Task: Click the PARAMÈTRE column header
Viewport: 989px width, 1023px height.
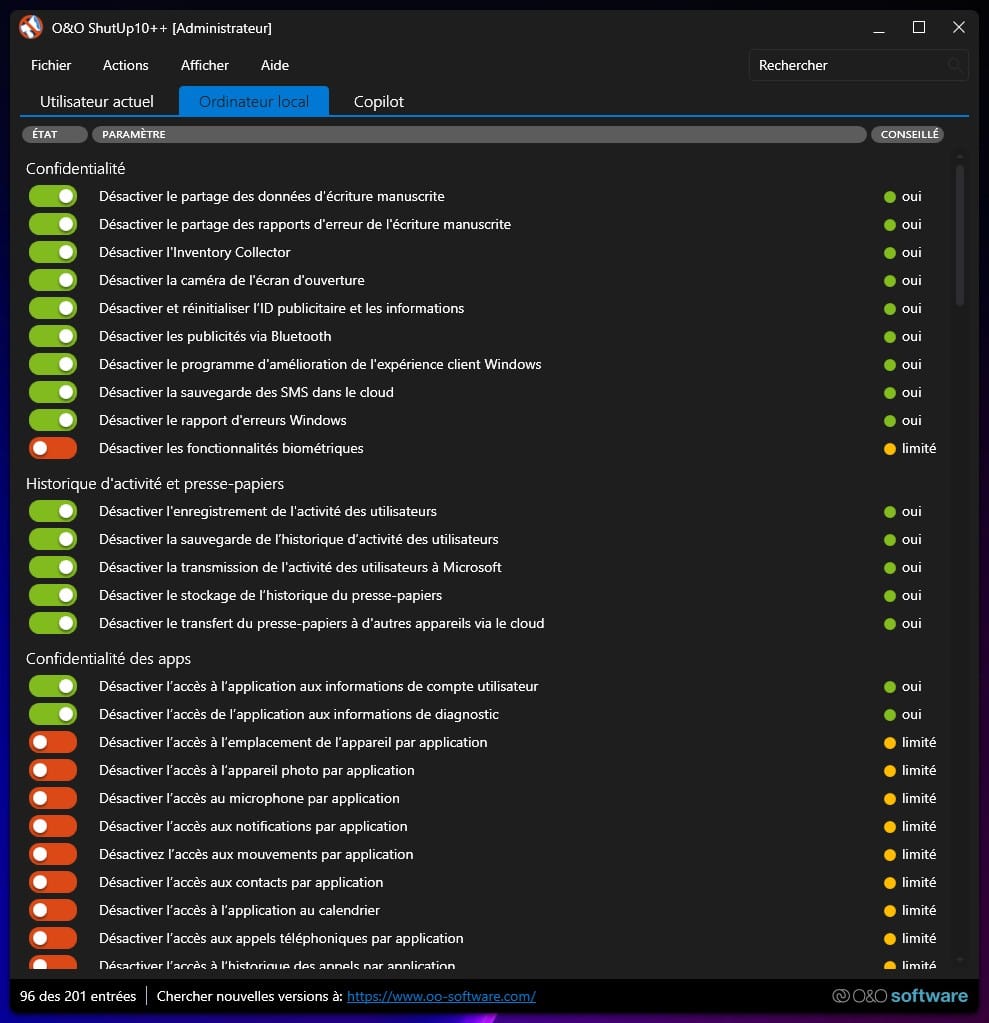Action: (479, 134)
